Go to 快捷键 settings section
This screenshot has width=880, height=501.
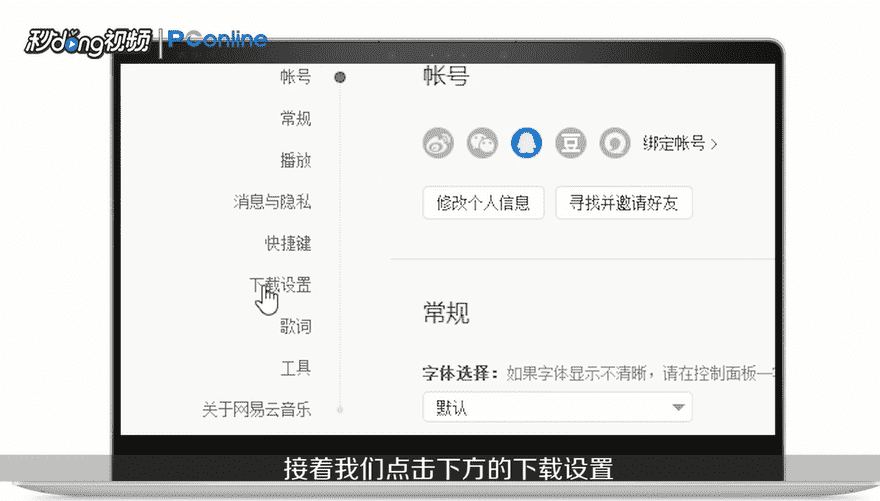(x=288, y=243)
